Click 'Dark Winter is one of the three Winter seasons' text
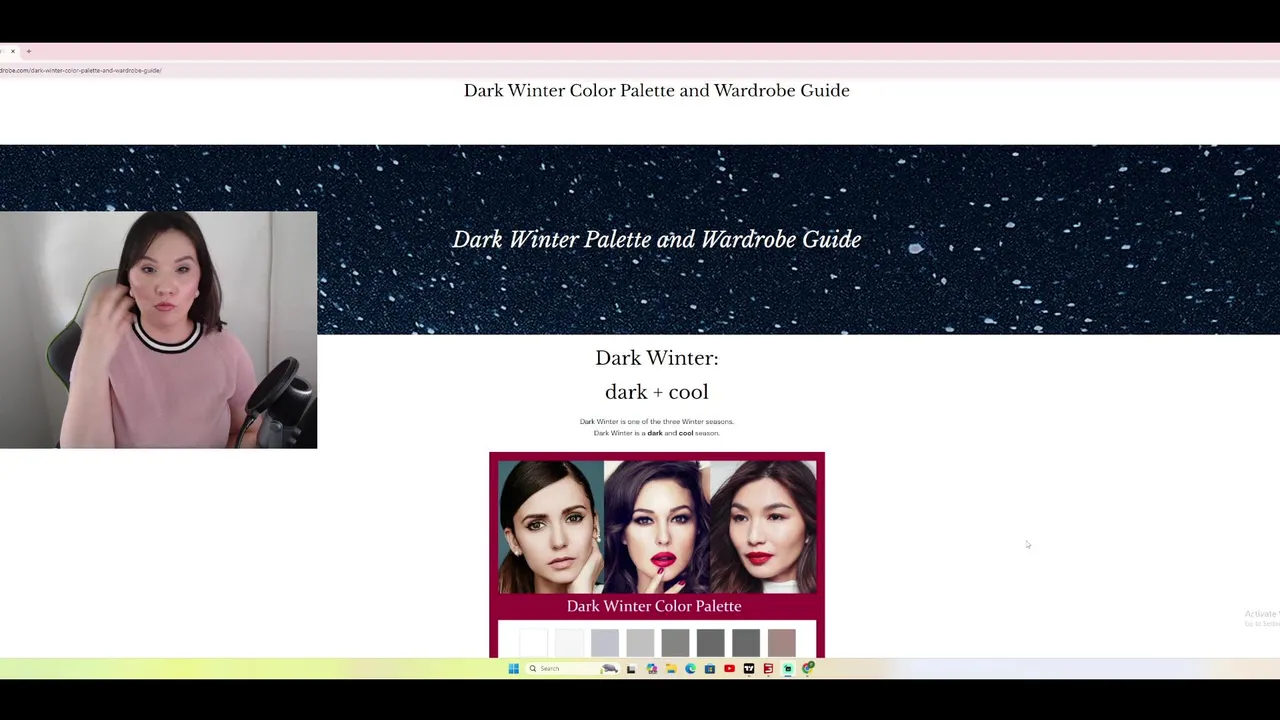 (657, 421)
